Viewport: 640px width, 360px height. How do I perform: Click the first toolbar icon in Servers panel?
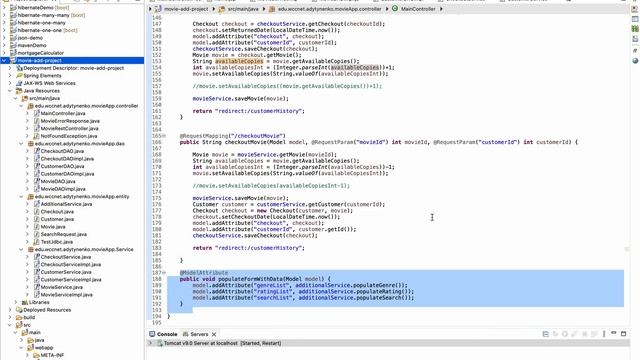(x=545, y=334)
